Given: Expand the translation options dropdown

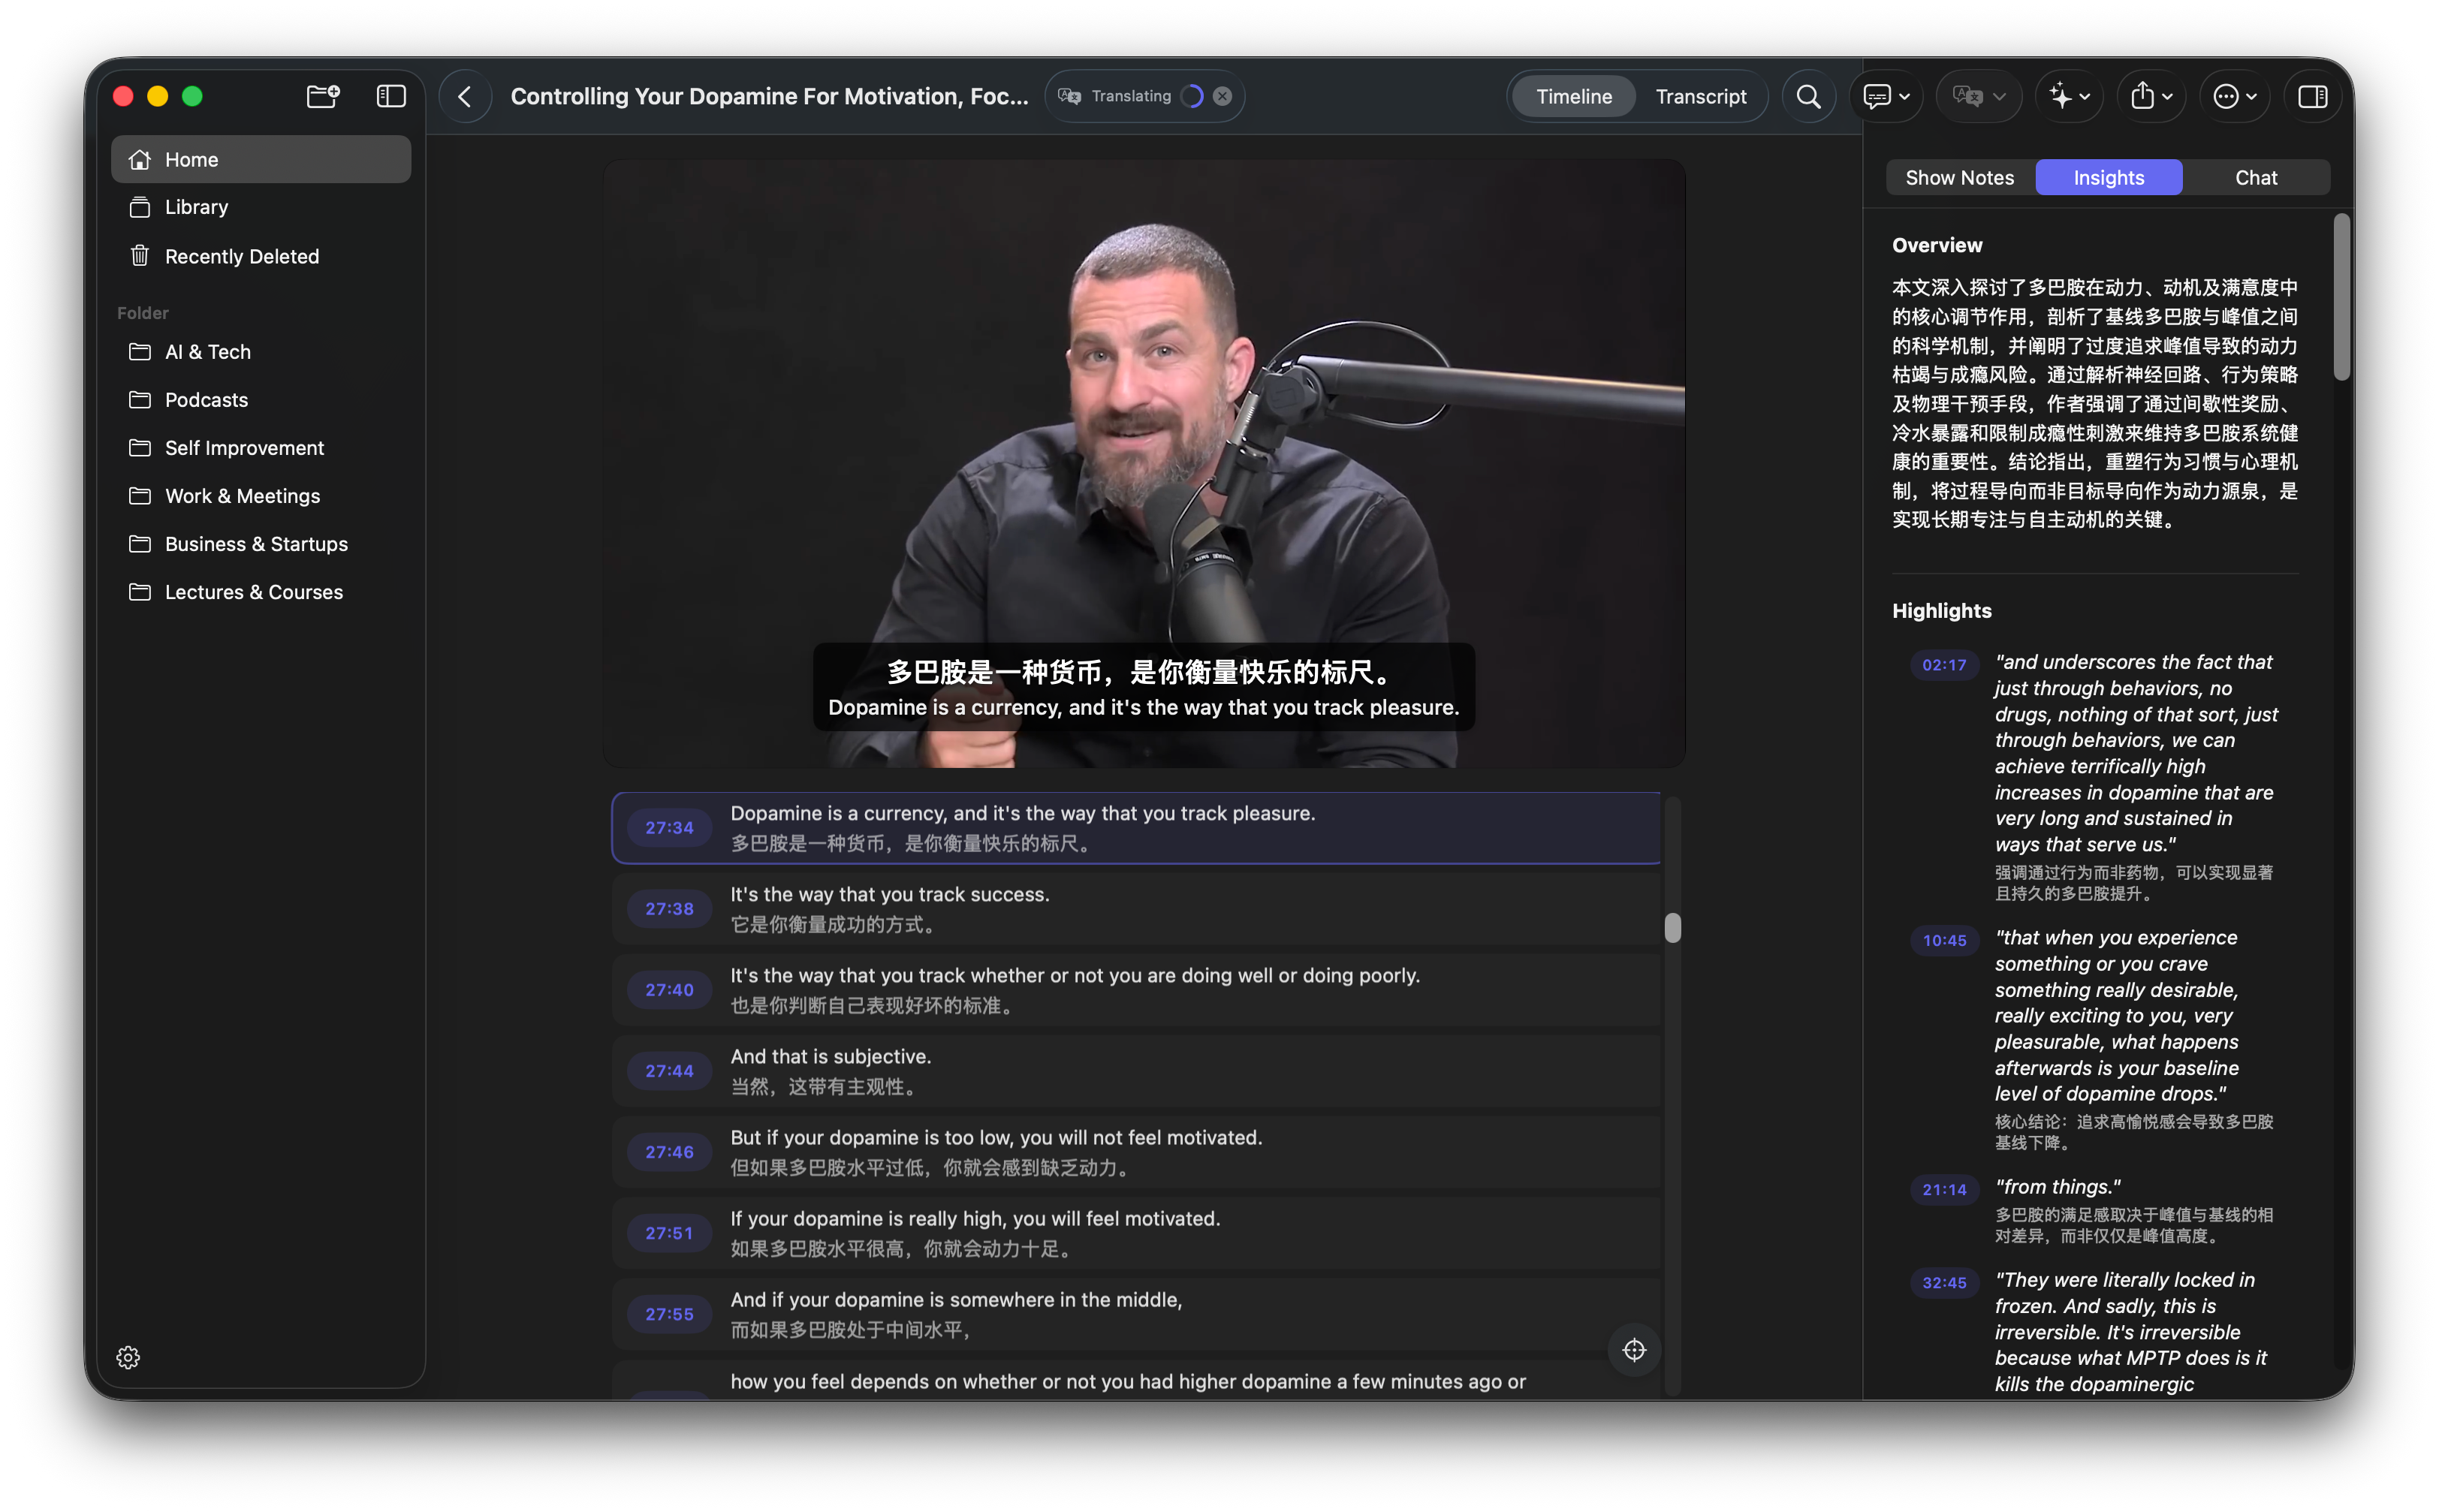Looking at the screenshot, I should point(2000,96).
